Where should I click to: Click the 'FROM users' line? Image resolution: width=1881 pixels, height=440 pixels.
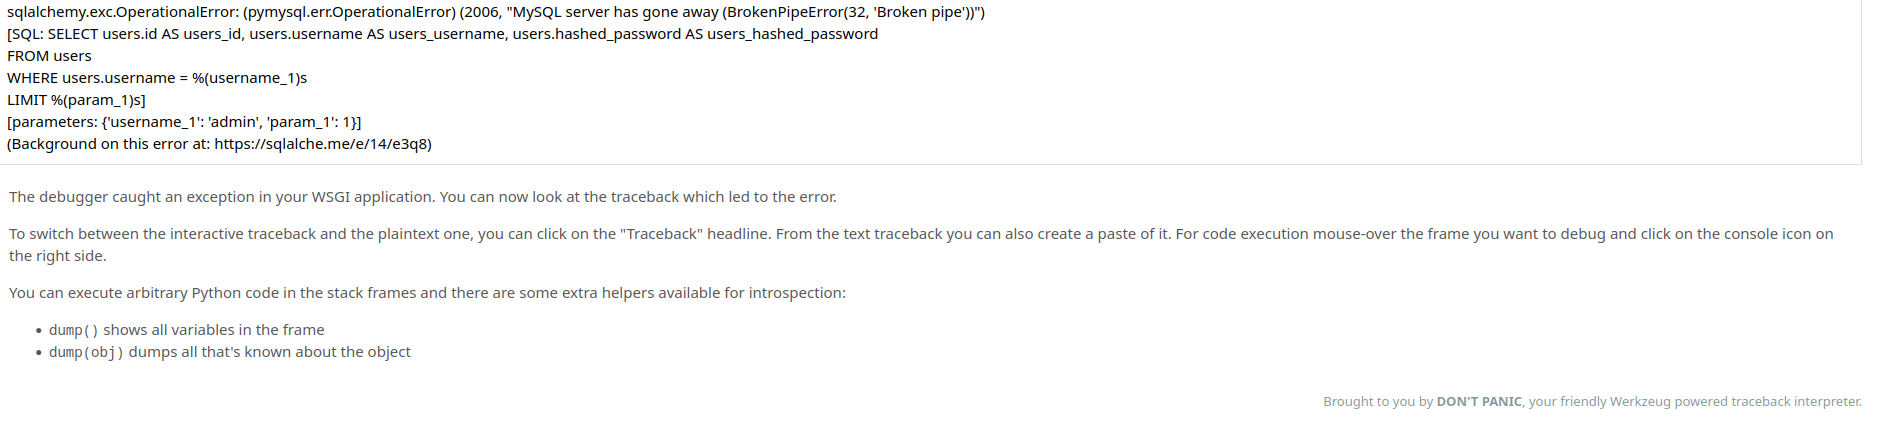pos(49,56)
